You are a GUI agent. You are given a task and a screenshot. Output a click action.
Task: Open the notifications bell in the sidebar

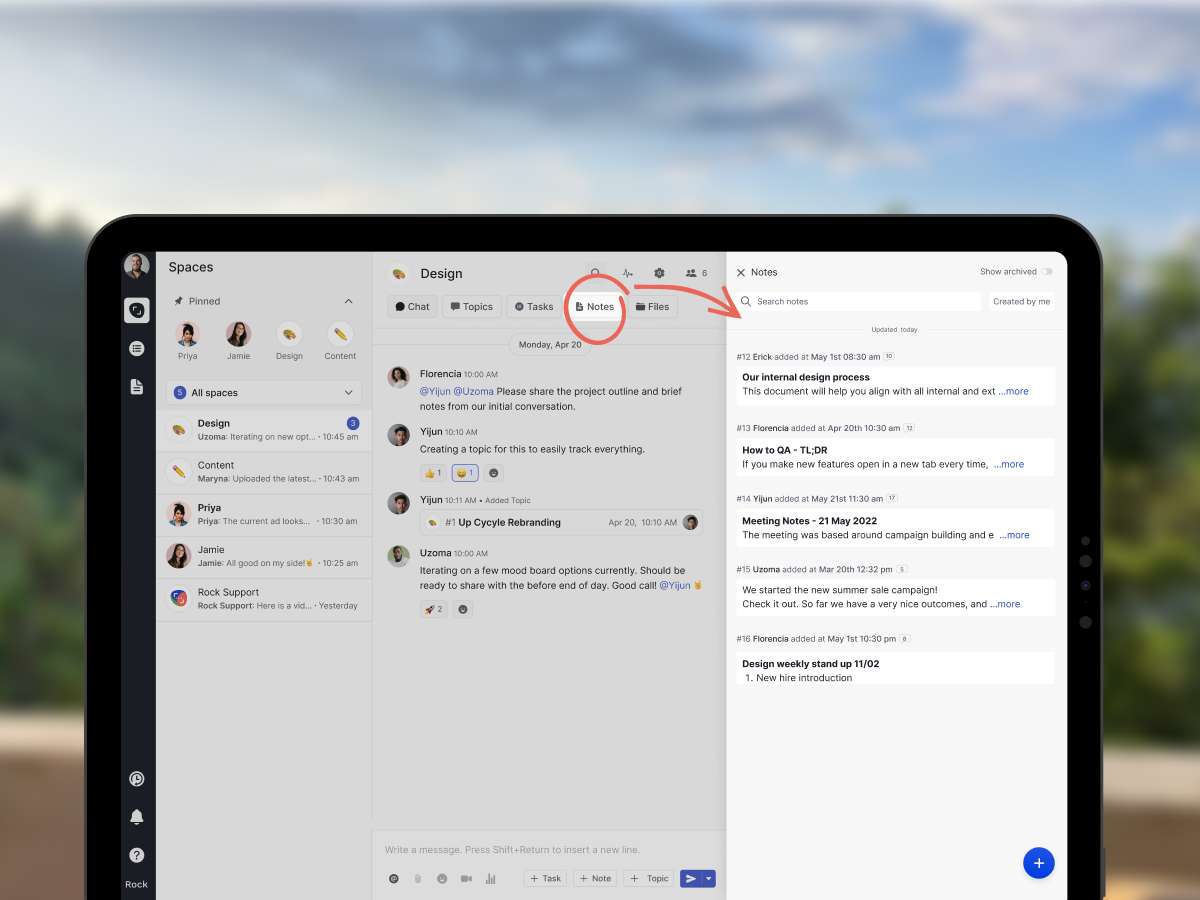[x=137, y=817]
